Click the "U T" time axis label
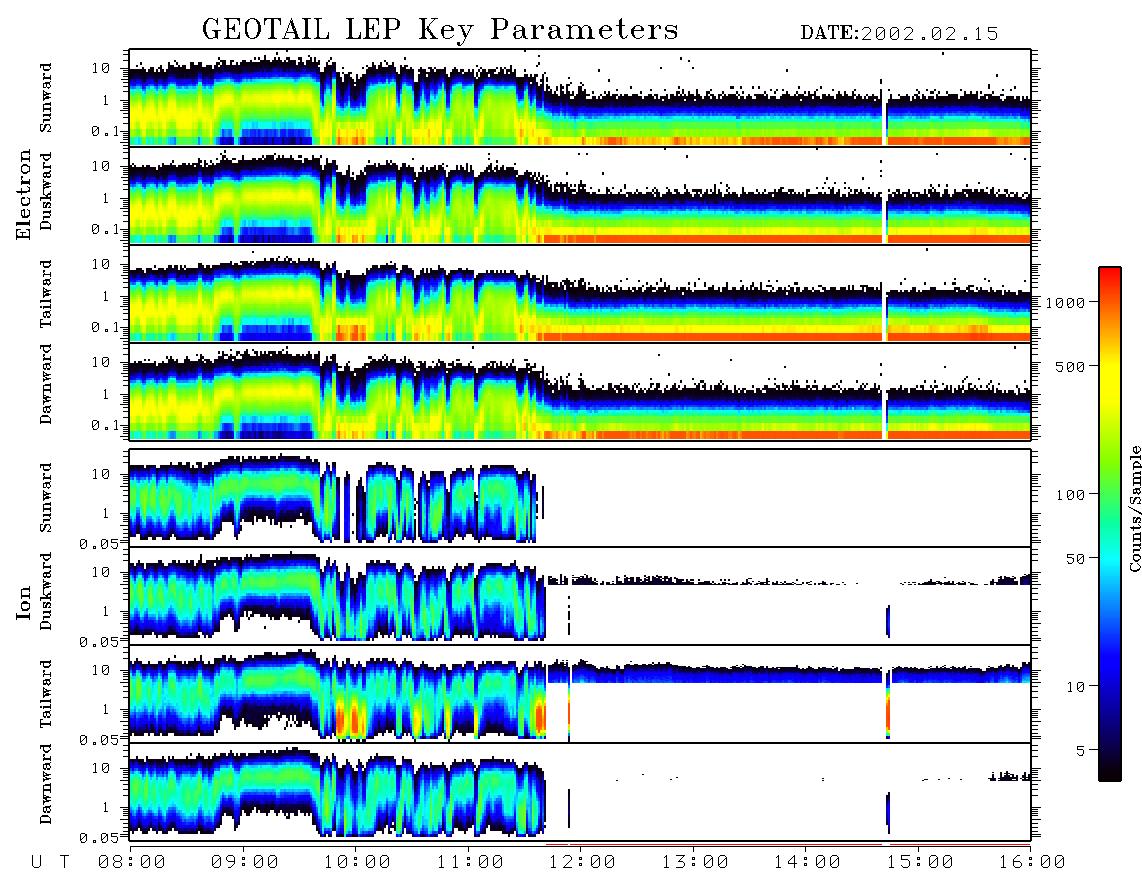Image resolution: width=1142 pixels, height=880 pixels. (x=50, y=863)
